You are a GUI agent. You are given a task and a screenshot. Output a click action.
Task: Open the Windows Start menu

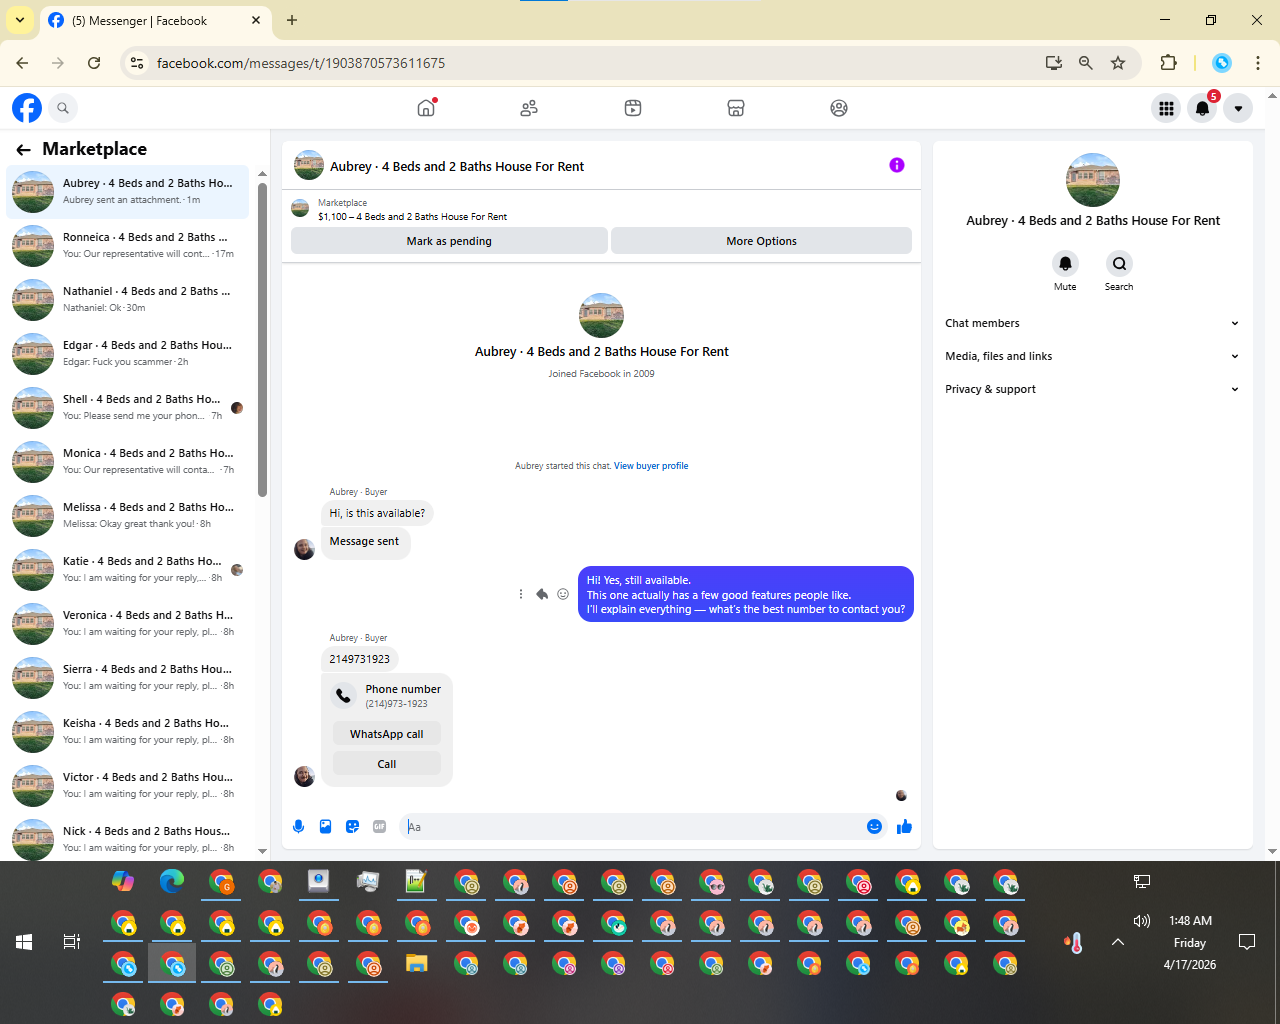(x=24, y=942)
